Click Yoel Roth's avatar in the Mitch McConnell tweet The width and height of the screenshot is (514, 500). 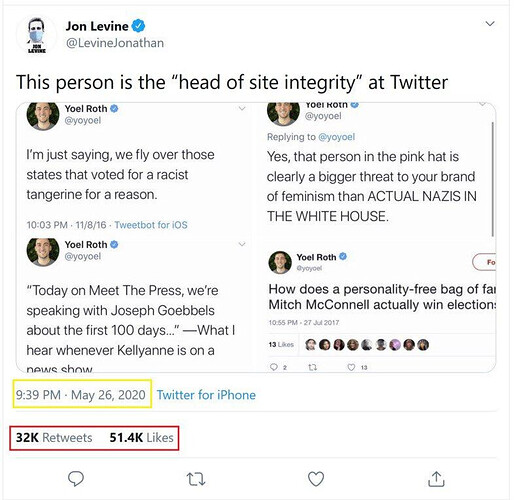pos(280,262)
